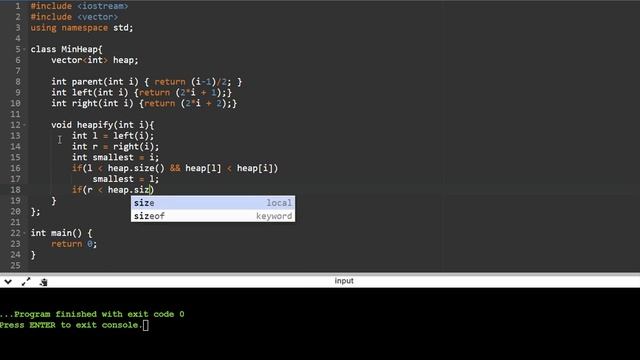640x360 pixels.
Task: Click the '#include <iostream>' line
Action: 79,6
